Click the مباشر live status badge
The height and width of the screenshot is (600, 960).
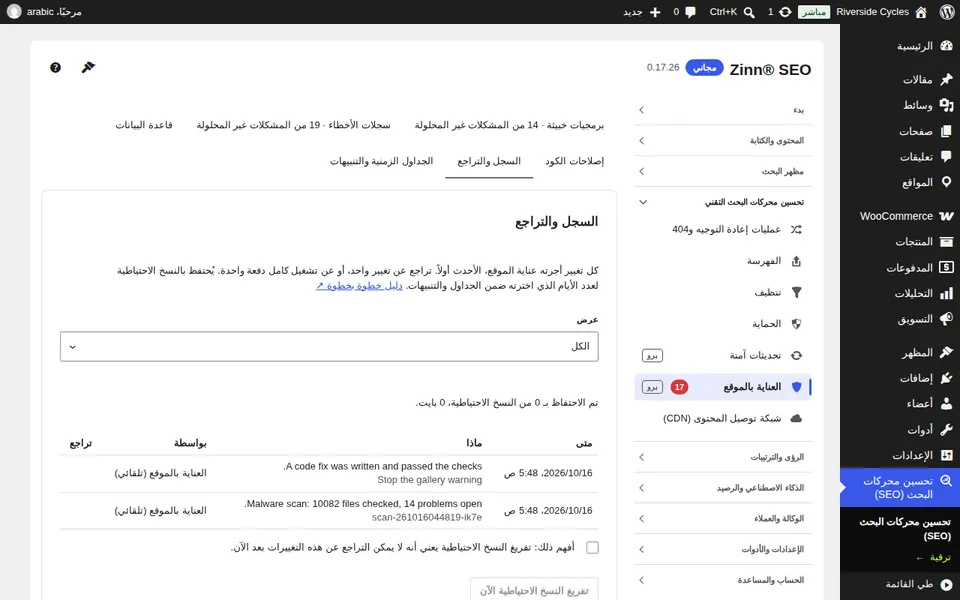pyautogui.click(x=814, y=12)
